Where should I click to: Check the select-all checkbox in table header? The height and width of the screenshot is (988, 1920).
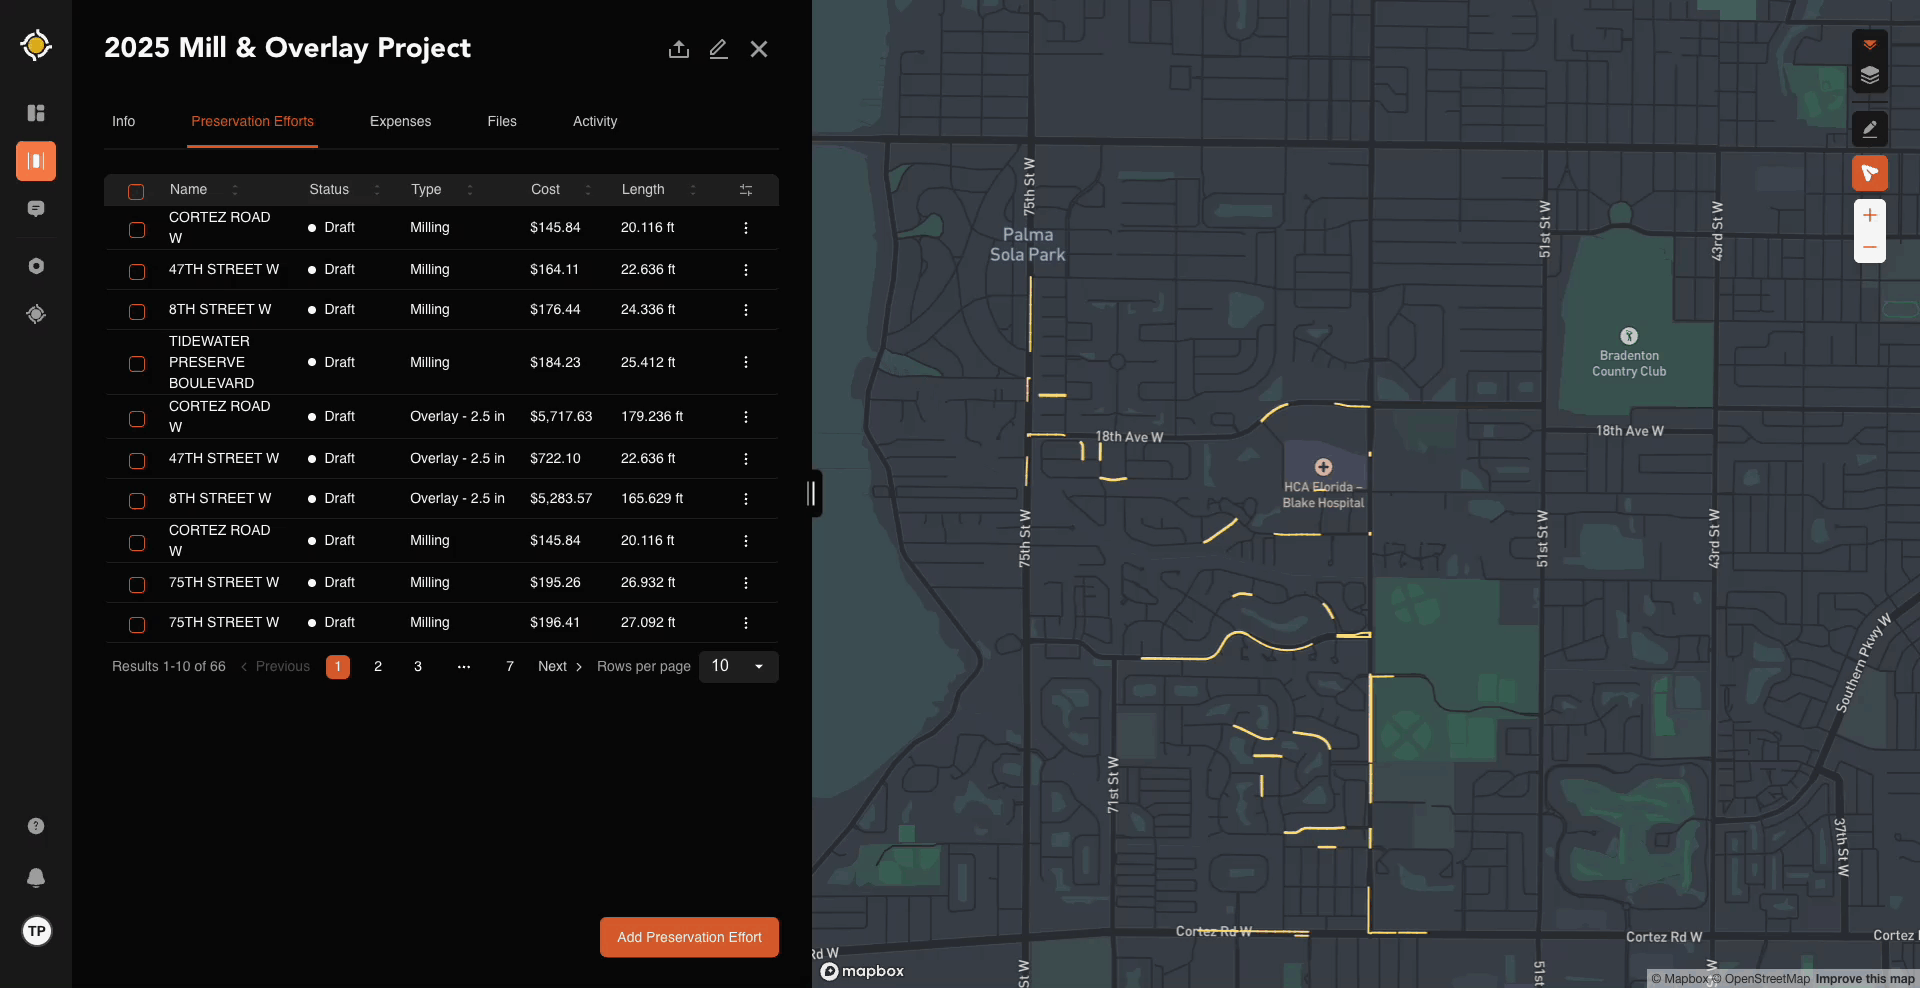point(137,191)
